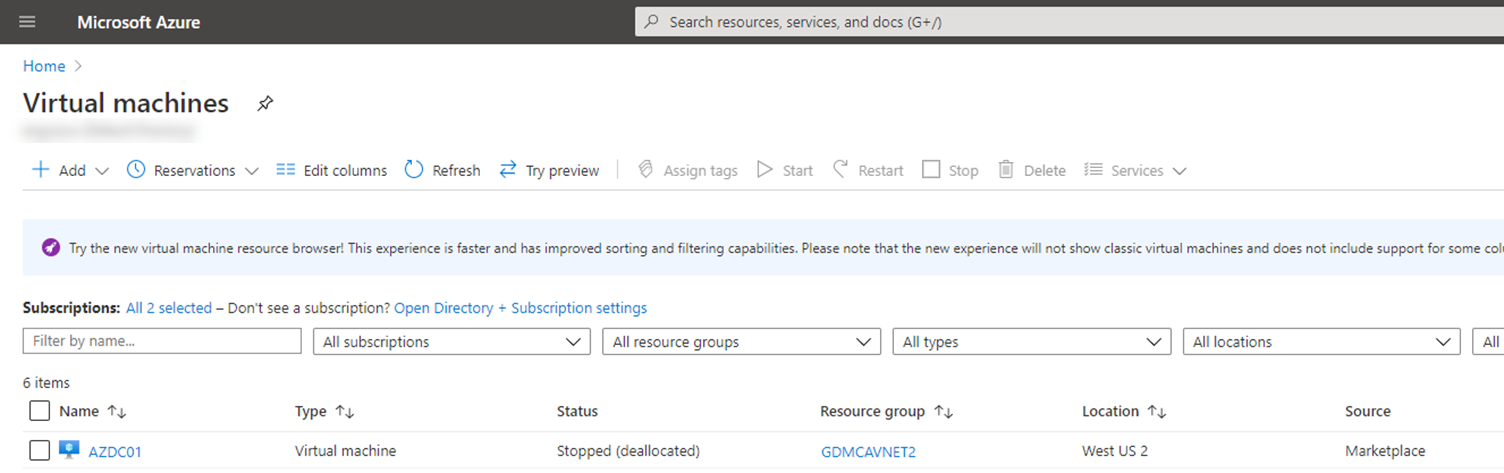Screen dimensions: 1504x473
Task: Click the Delete toolbar label
Action: tap(1044, 171)
